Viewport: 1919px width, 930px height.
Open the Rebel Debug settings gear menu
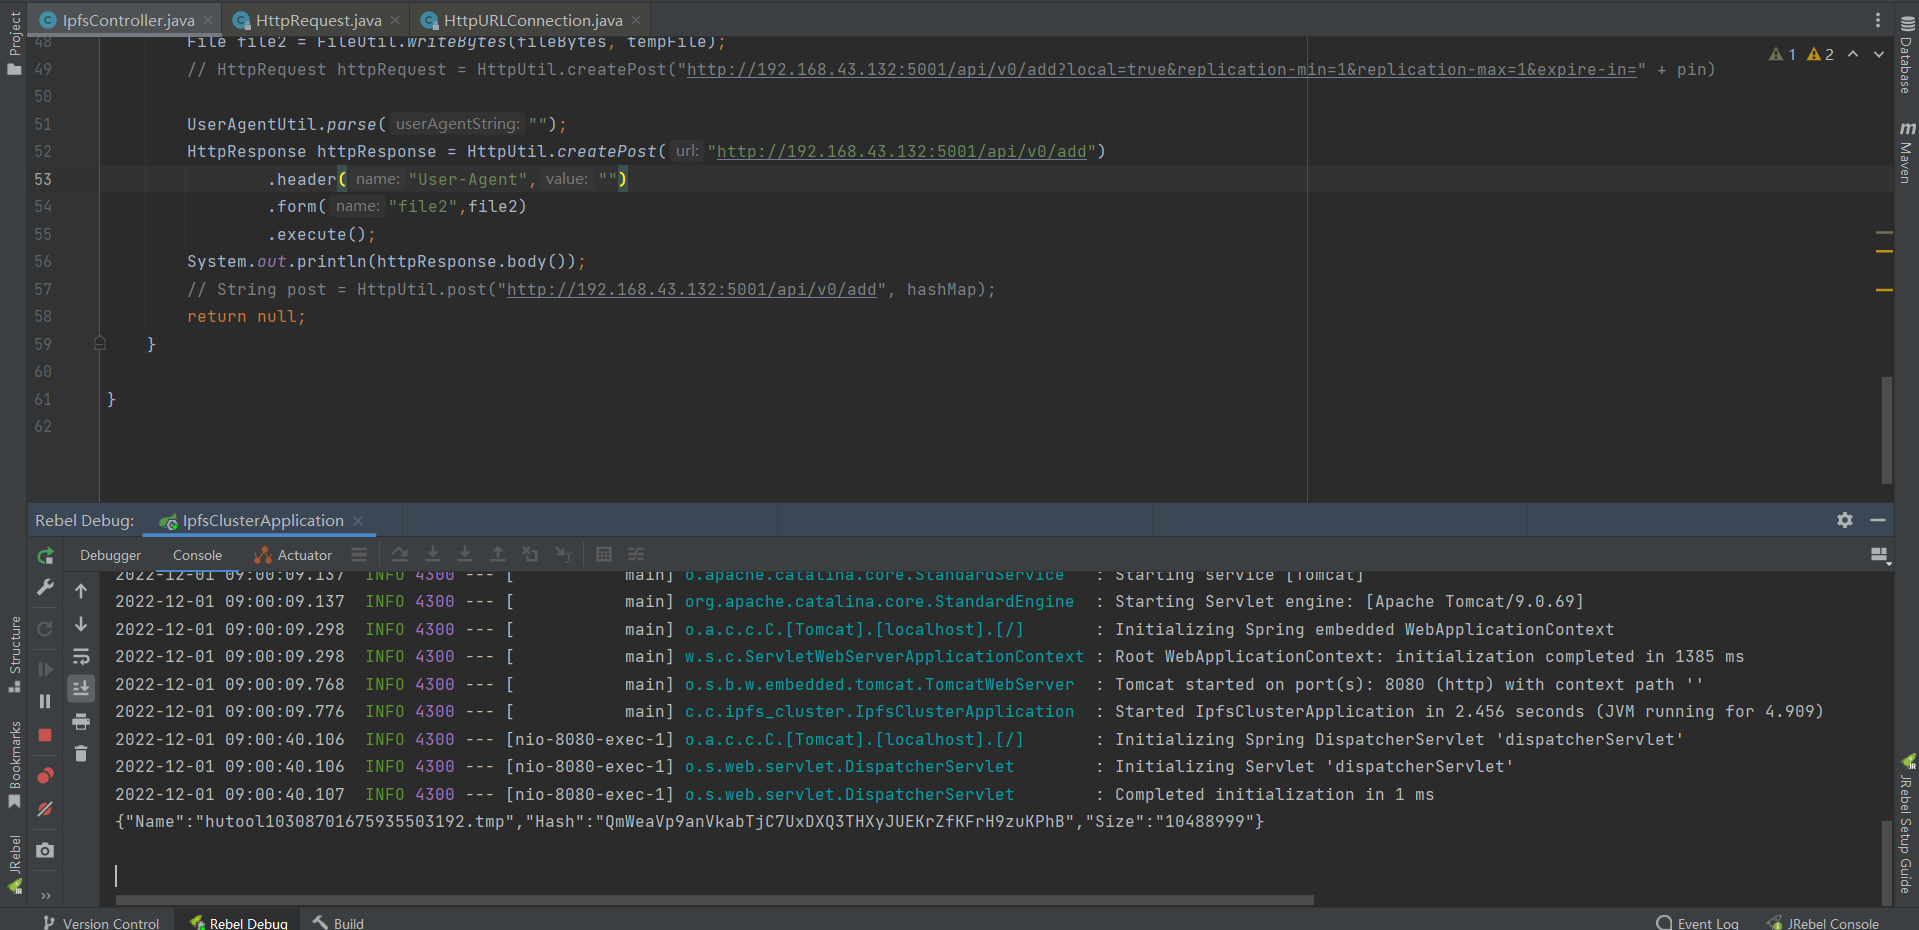tap(1843, 520)
